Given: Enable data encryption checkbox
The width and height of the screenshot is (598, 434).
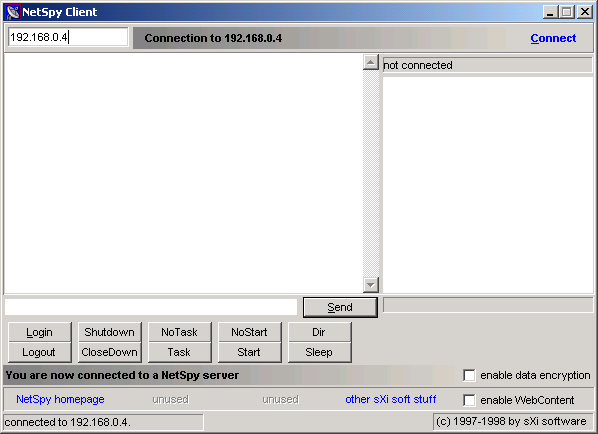Looking at the screenshot, I should (469, 375).
